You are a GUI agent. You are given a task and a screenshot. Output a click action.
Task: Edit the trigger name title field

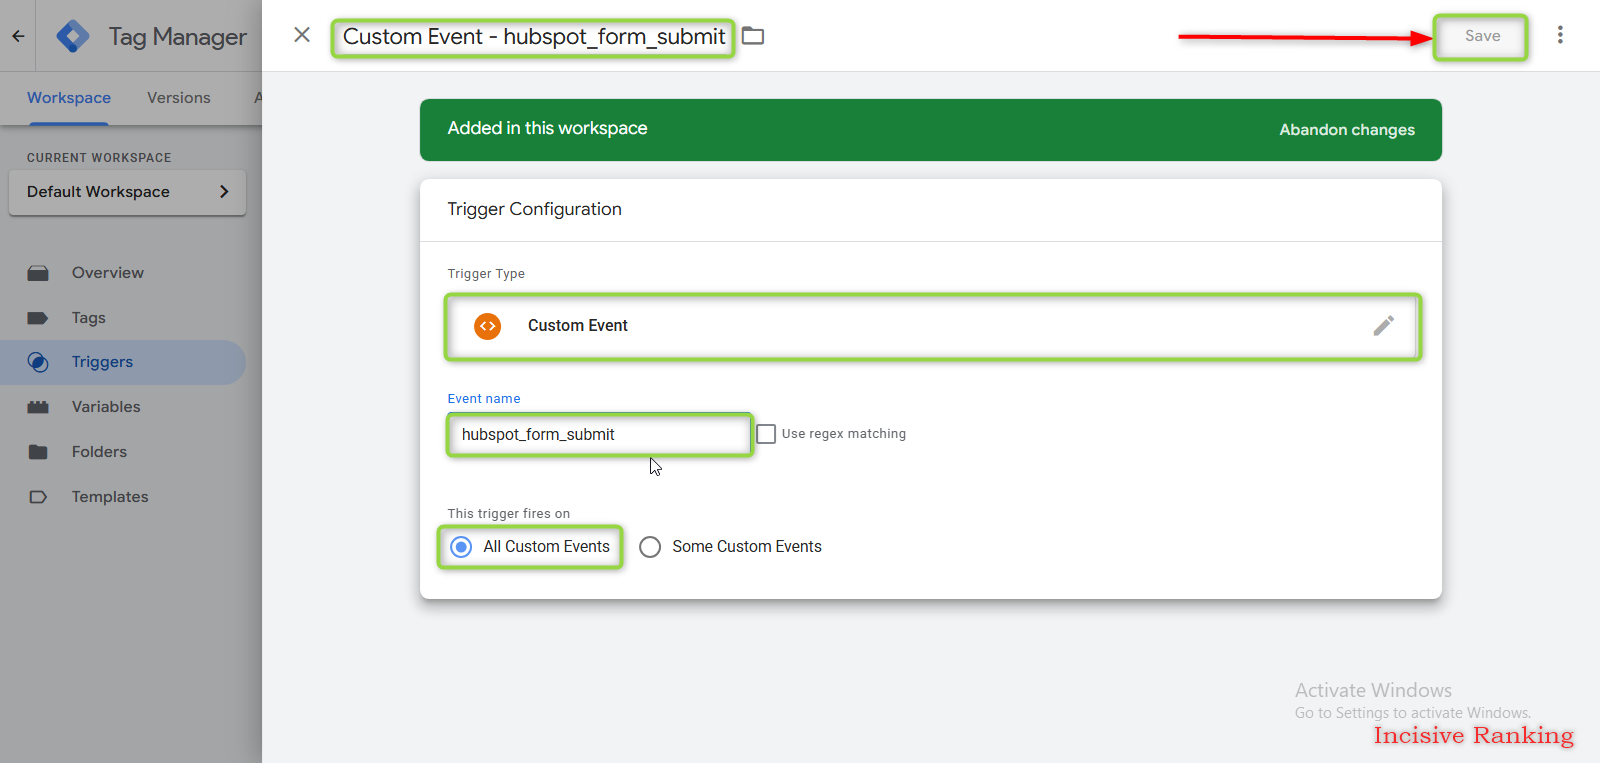coord(533,37)
